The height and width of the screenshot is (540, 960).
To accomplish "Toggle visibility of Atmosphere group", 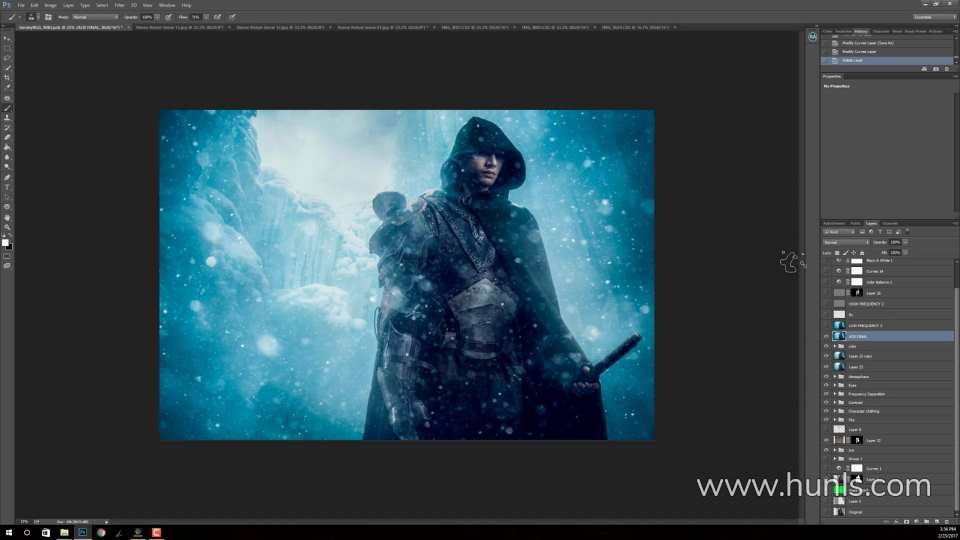I will (x=827, y=377).
